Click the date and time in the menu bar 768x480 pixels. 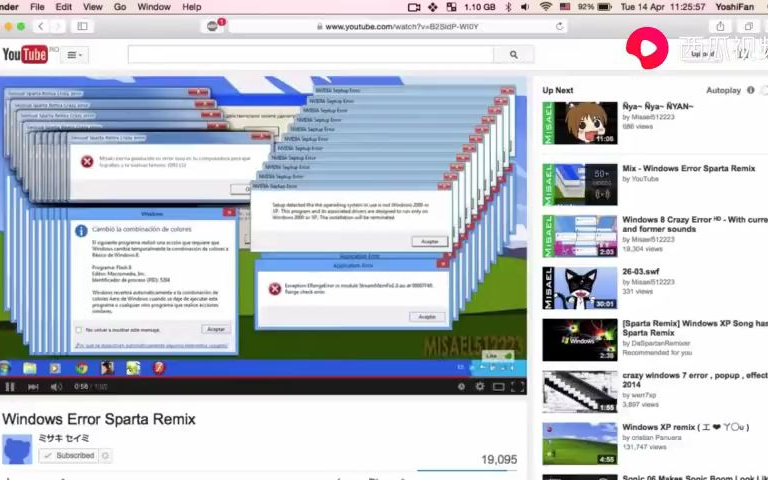tap(662, 7)
